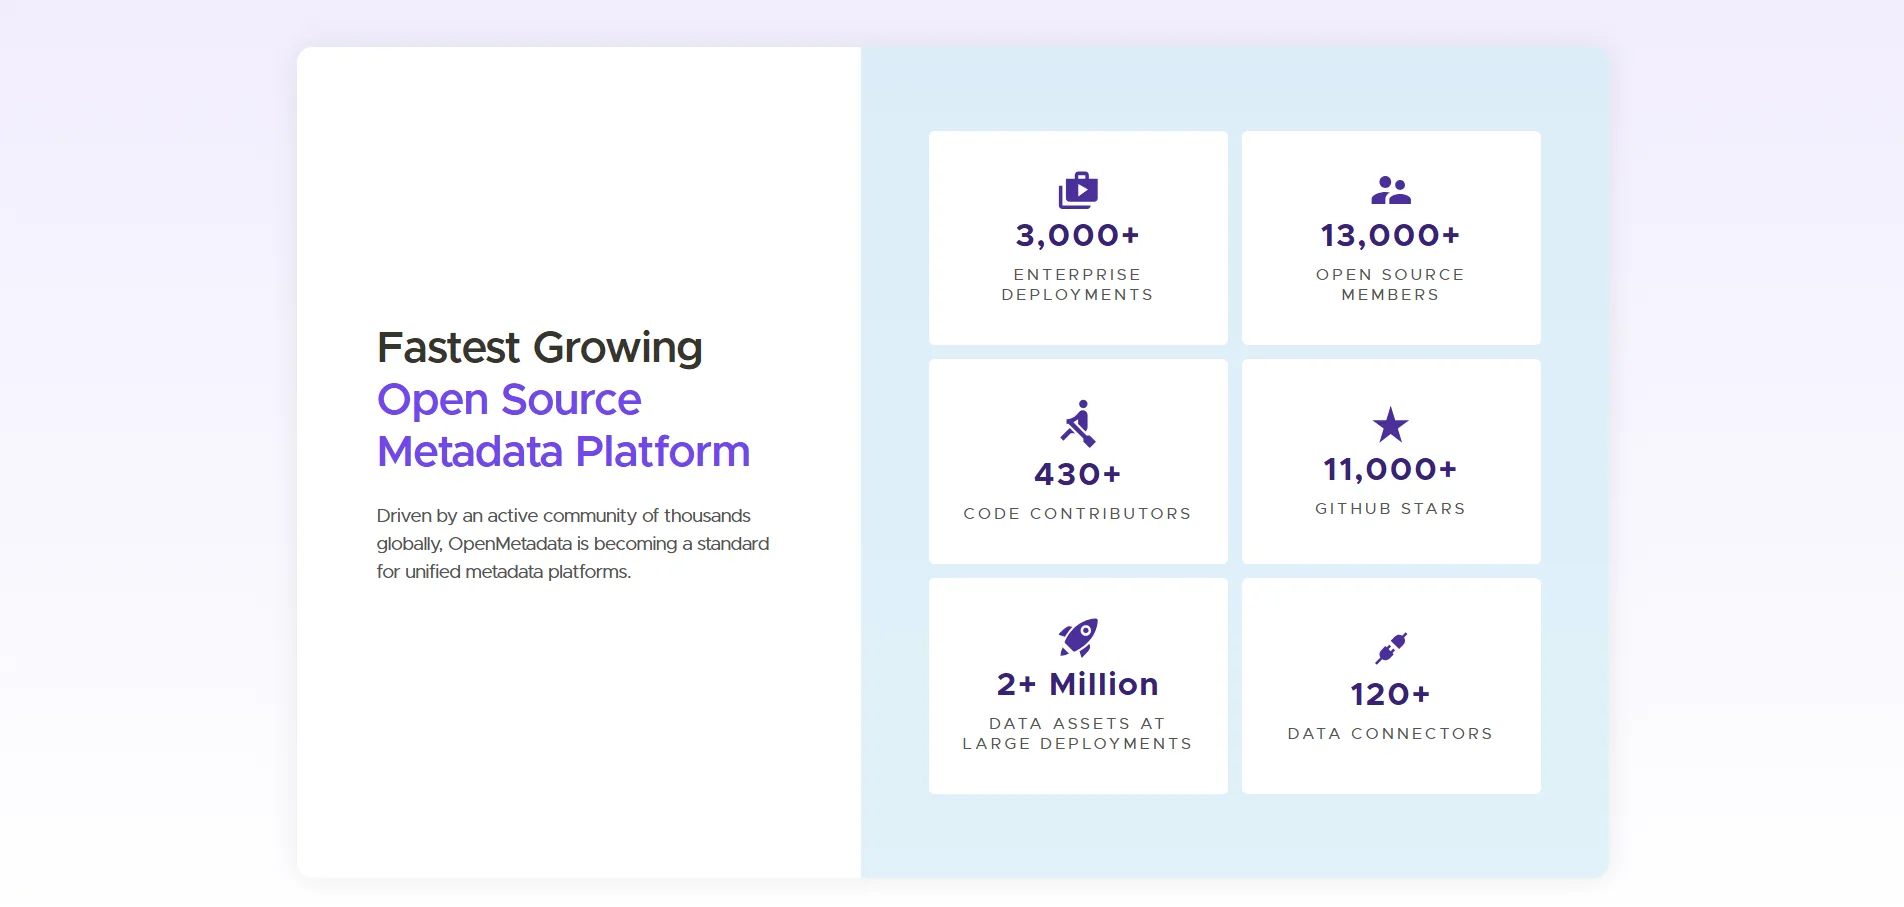This screenshot has width=1904, height=907.
Task: Click the star icon above 11,000+
Action: pos(1390,425)
